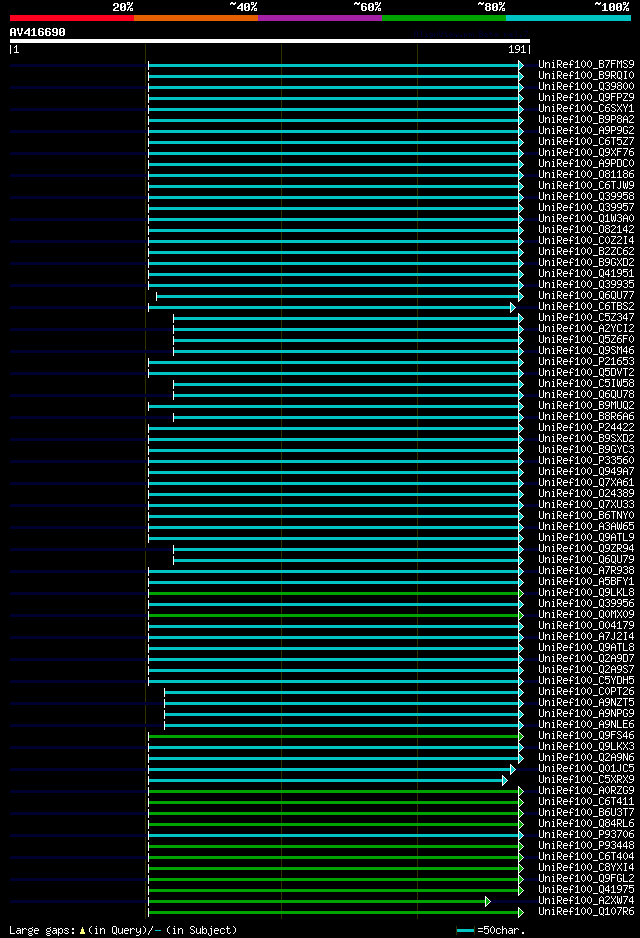Select the UniRef100_Q39956 label
640x938 pixels.
pos(586,604)
